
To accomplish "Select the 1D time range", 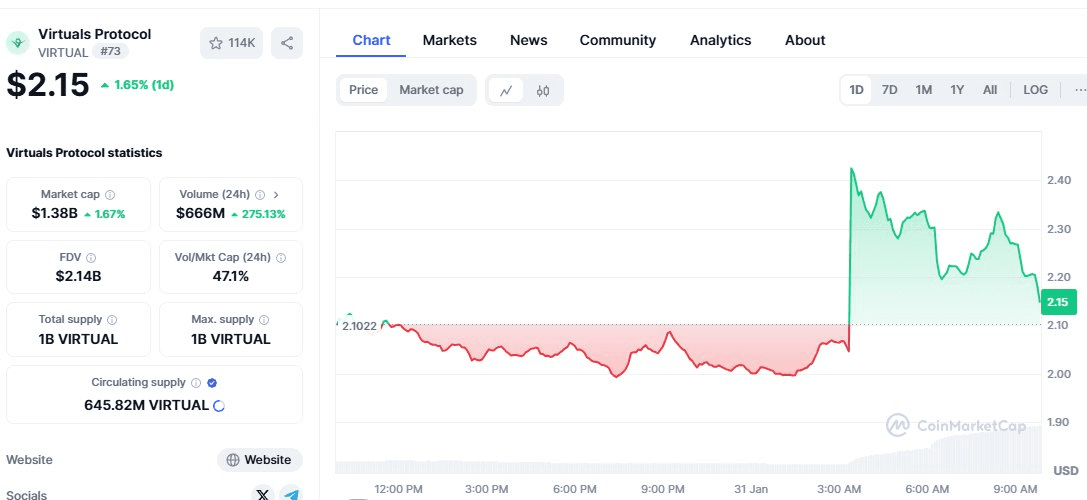I will [857, 90].
